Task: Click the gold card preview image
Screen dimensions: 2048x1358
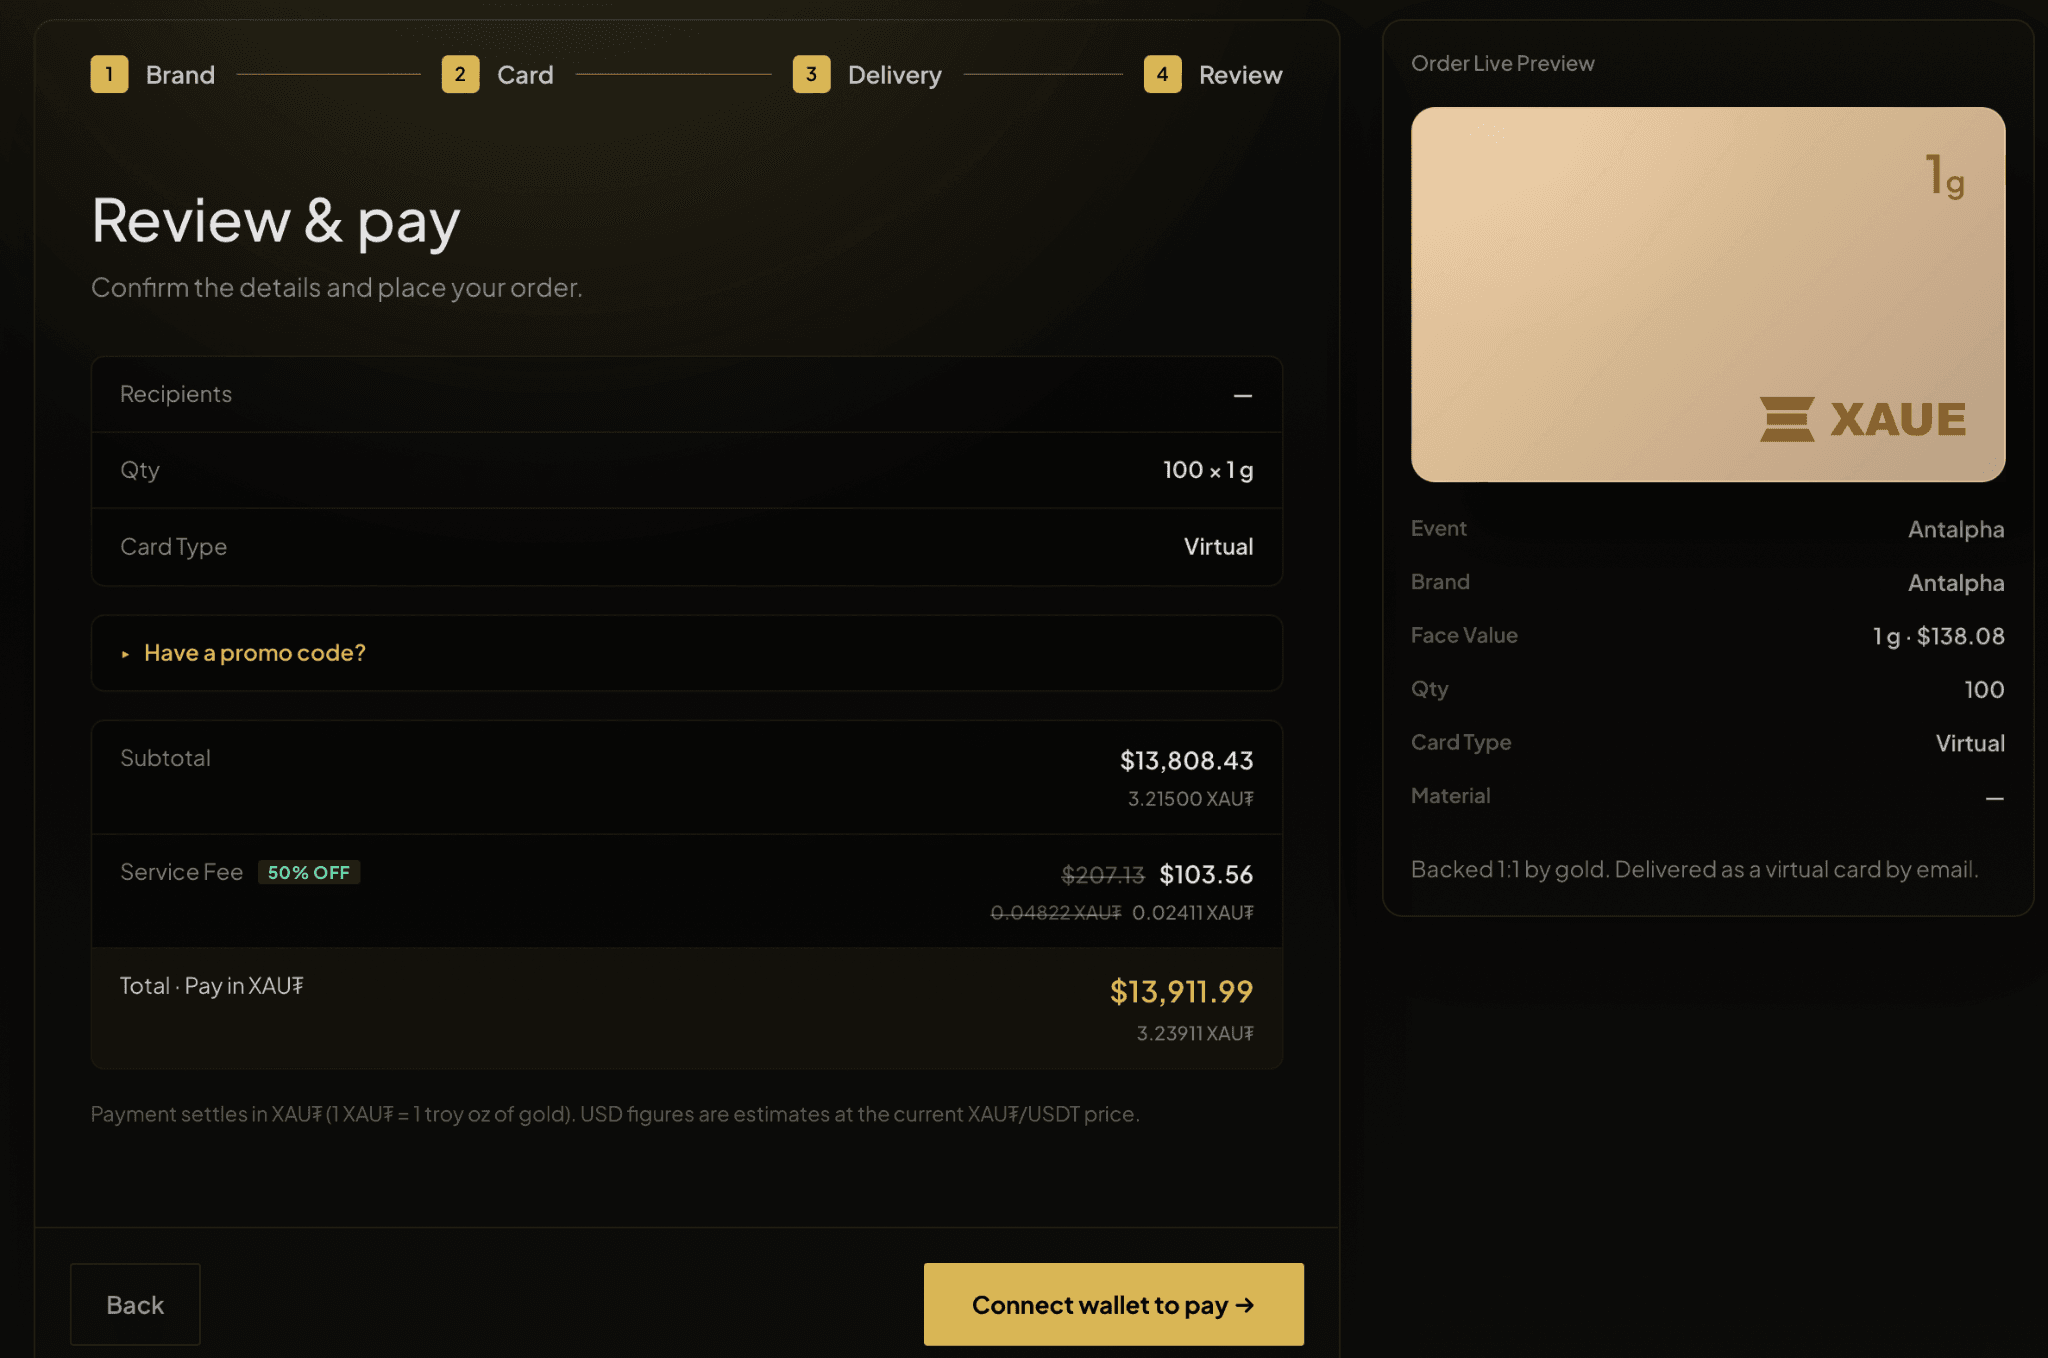Action: point(1707,294)
